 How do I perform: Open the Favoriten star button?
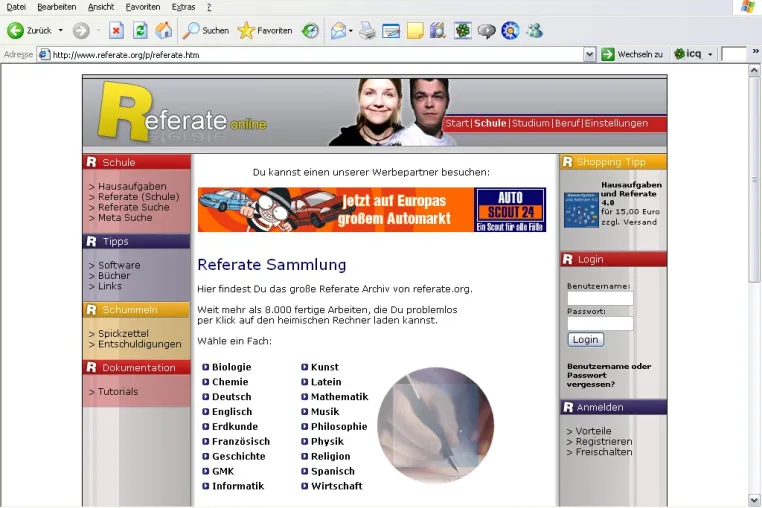click(x=265, y=31)
